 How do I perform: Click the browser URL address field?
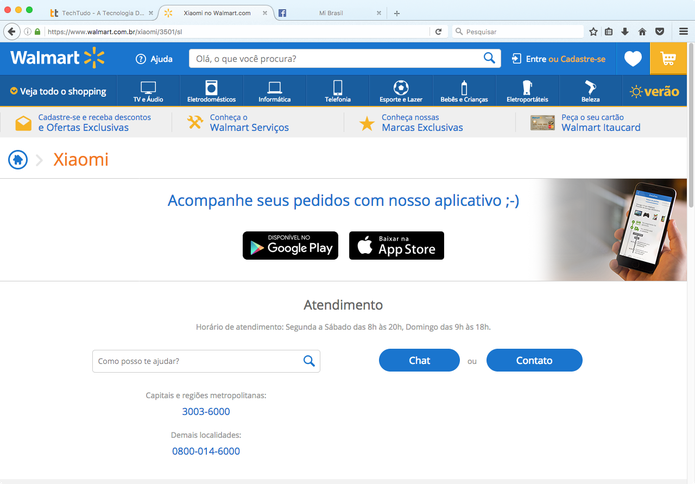point(237,31)
